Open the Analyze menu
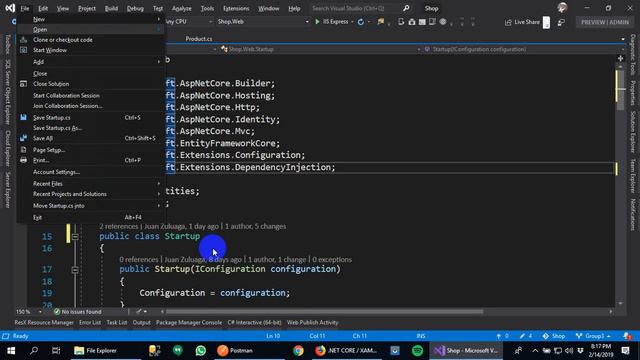The height and width of the screenshot is (360, 640). pyautogui.click(x=182, y=8)
